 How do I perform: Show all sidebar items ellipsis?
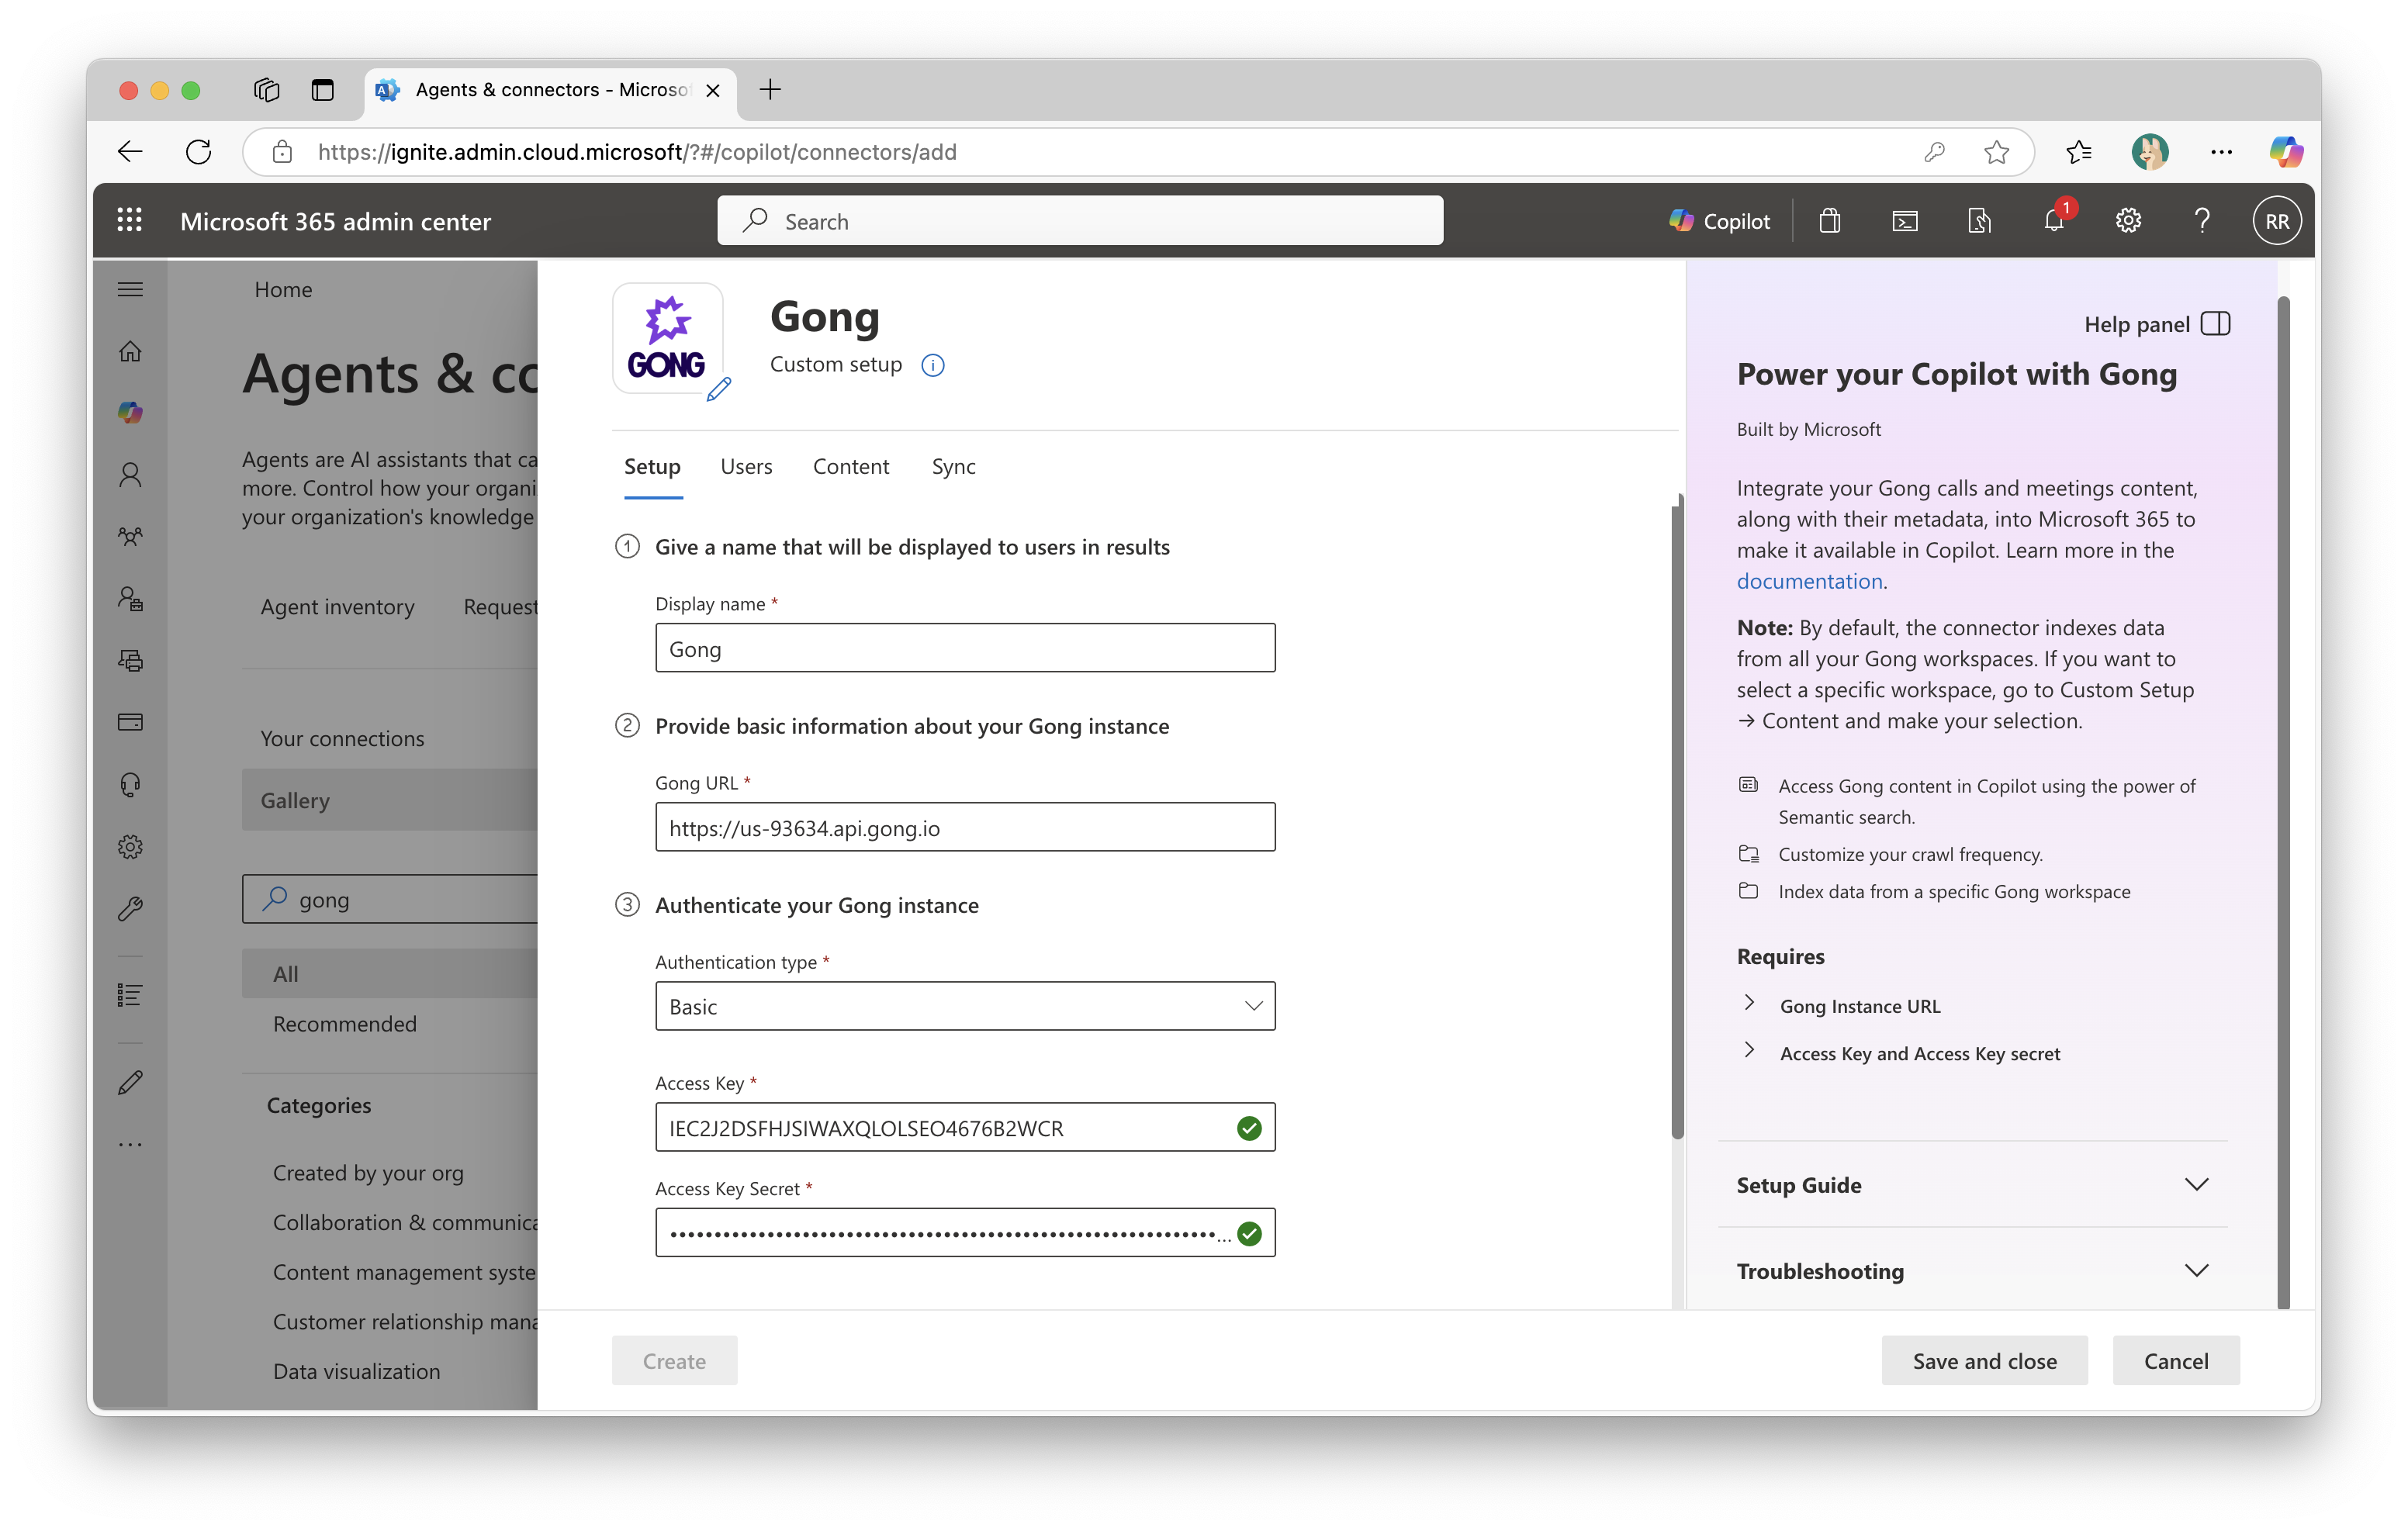130,1145
